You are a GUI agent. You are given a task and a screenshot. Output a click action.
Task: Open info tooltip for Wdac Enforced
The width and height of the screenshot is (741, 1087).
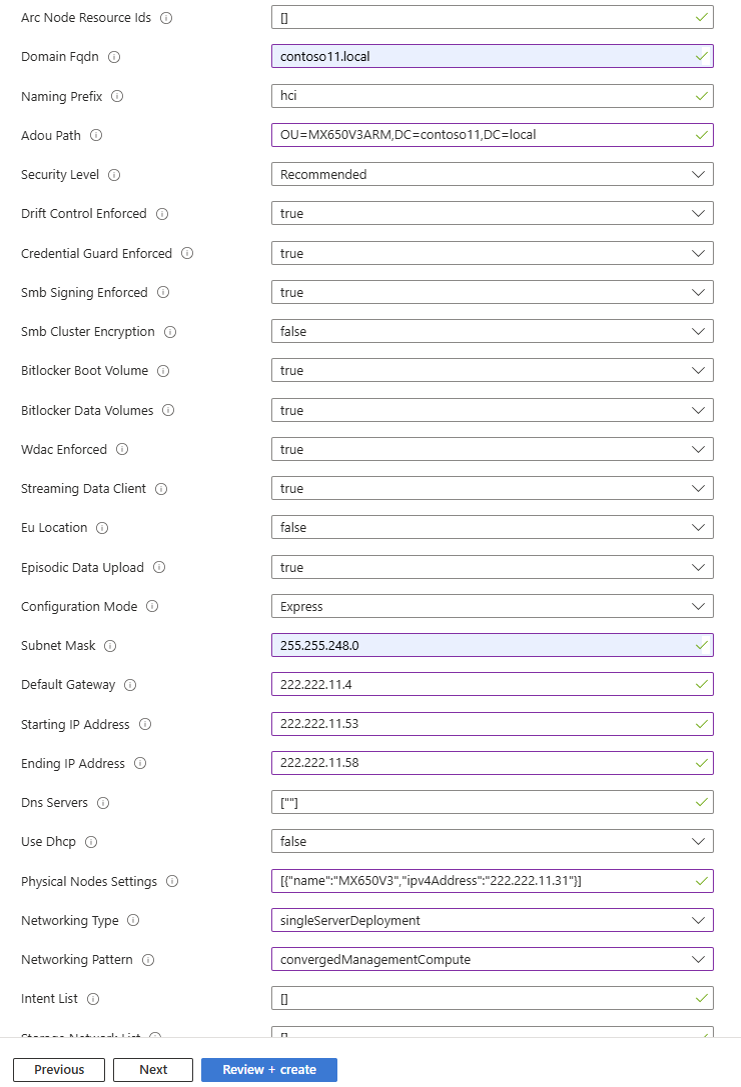122,449
